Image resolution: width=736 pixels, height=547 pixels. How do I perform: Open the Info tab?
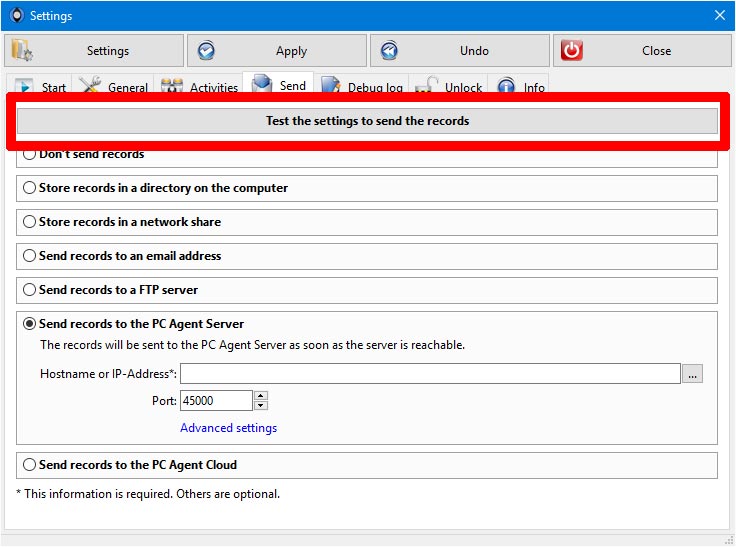point(522,86)
